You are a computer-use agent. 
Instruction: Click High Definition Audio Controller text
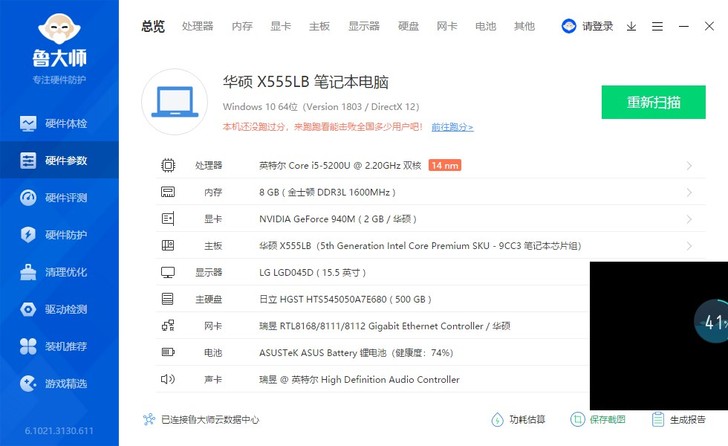[x=359, y=379]
